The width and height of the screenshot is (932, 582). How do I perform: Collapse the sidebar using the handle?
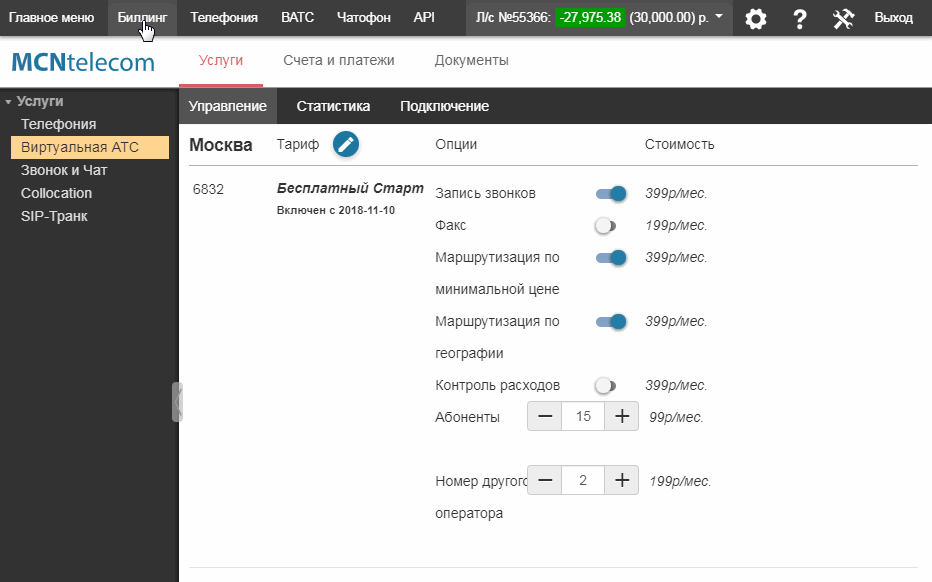[177, 401]
